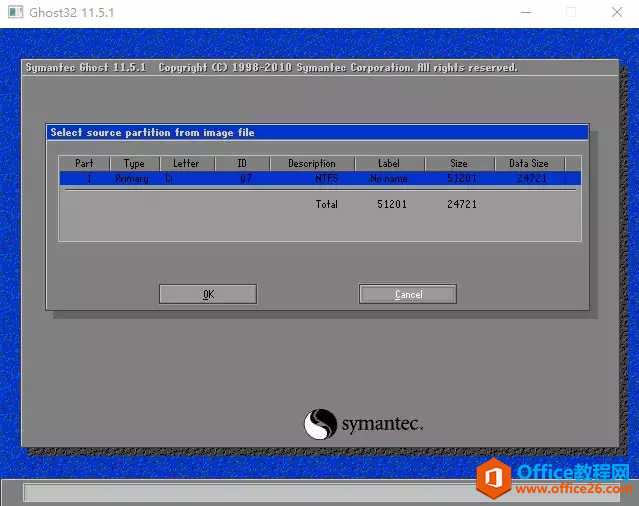Click the 'Select source partition from image file' title
Image resolution: width=639 pixels, height=506 pixels.
pyautogui.click(x=152, y=133)
